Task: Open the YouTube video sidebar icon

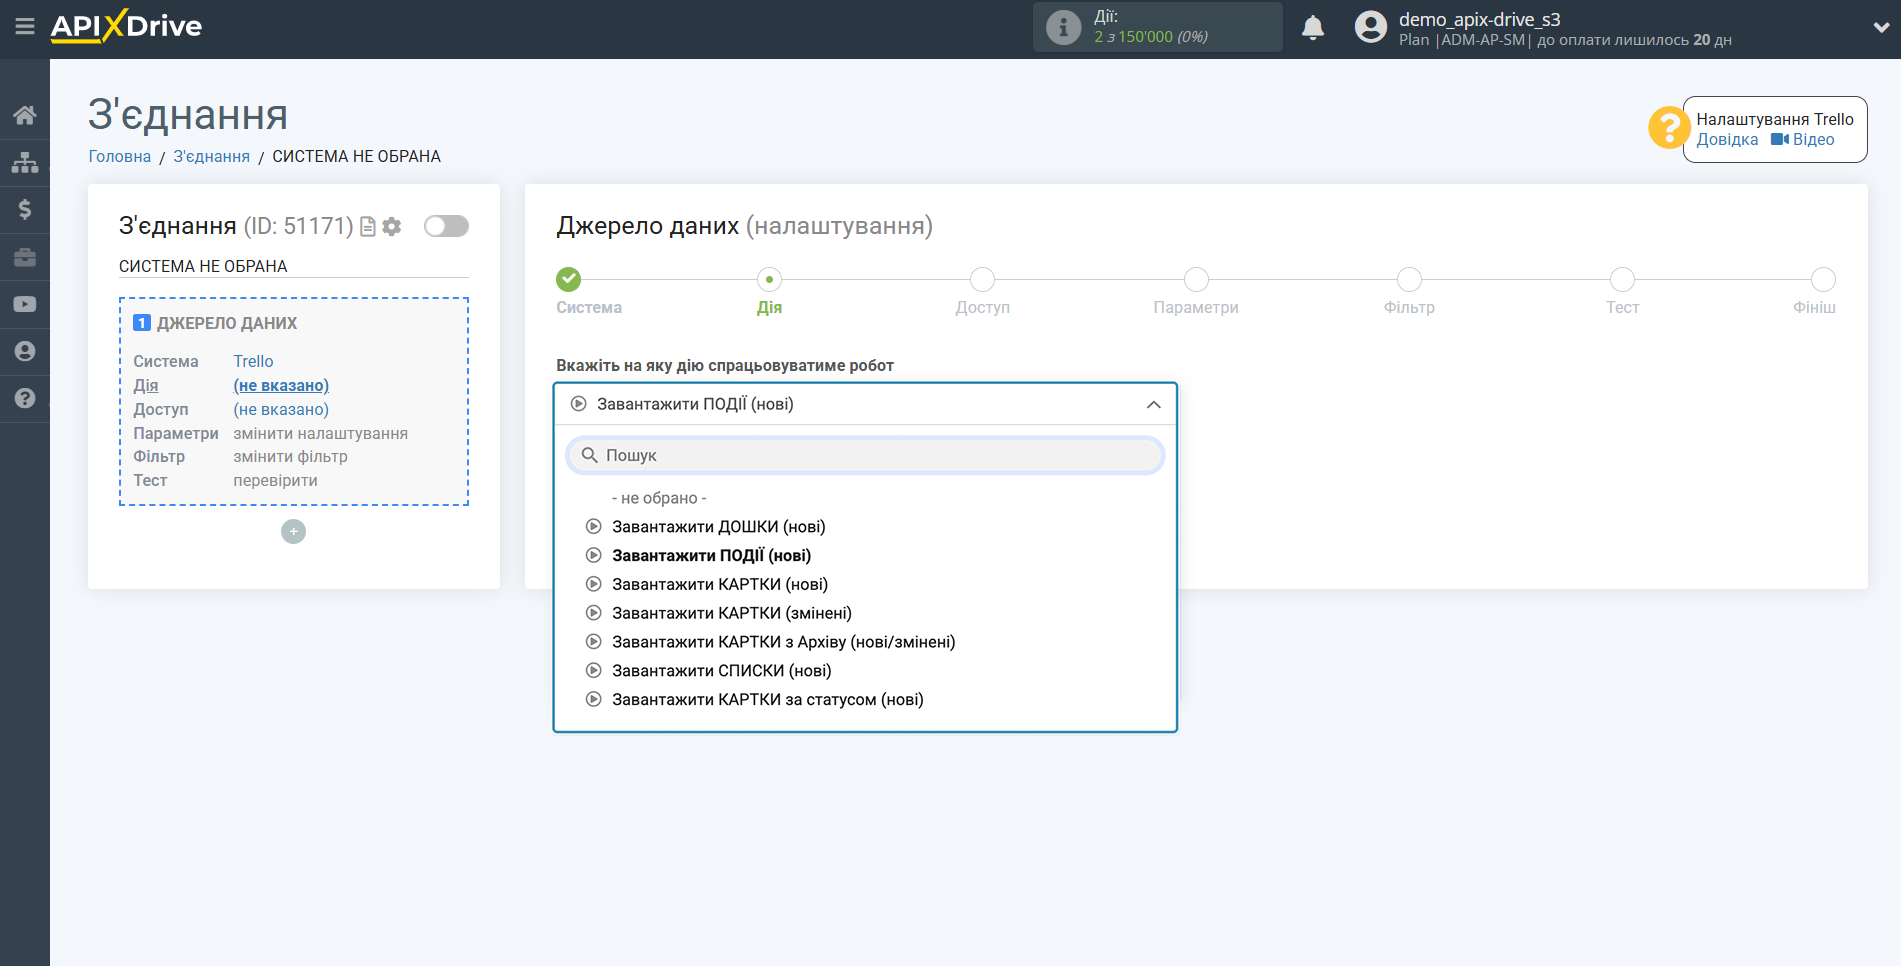Action: point(25,304)
